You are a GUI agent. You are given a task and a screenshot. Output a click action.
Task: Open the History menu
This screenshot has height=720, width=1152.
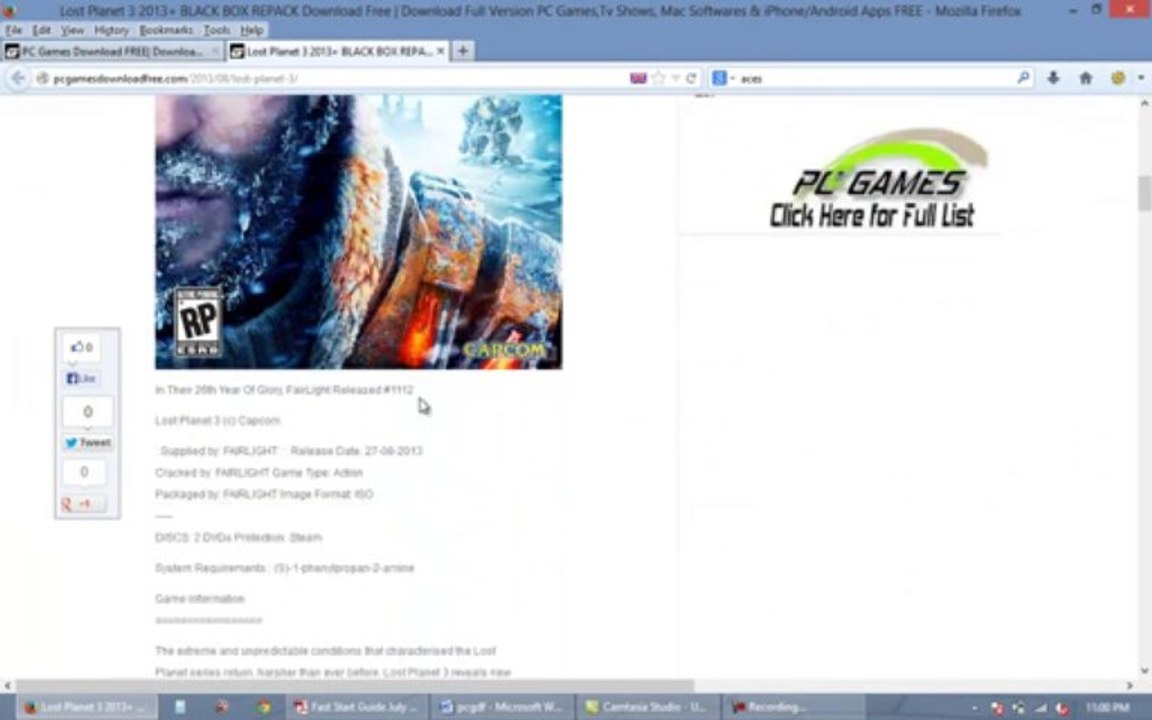(x=112, y=30)
